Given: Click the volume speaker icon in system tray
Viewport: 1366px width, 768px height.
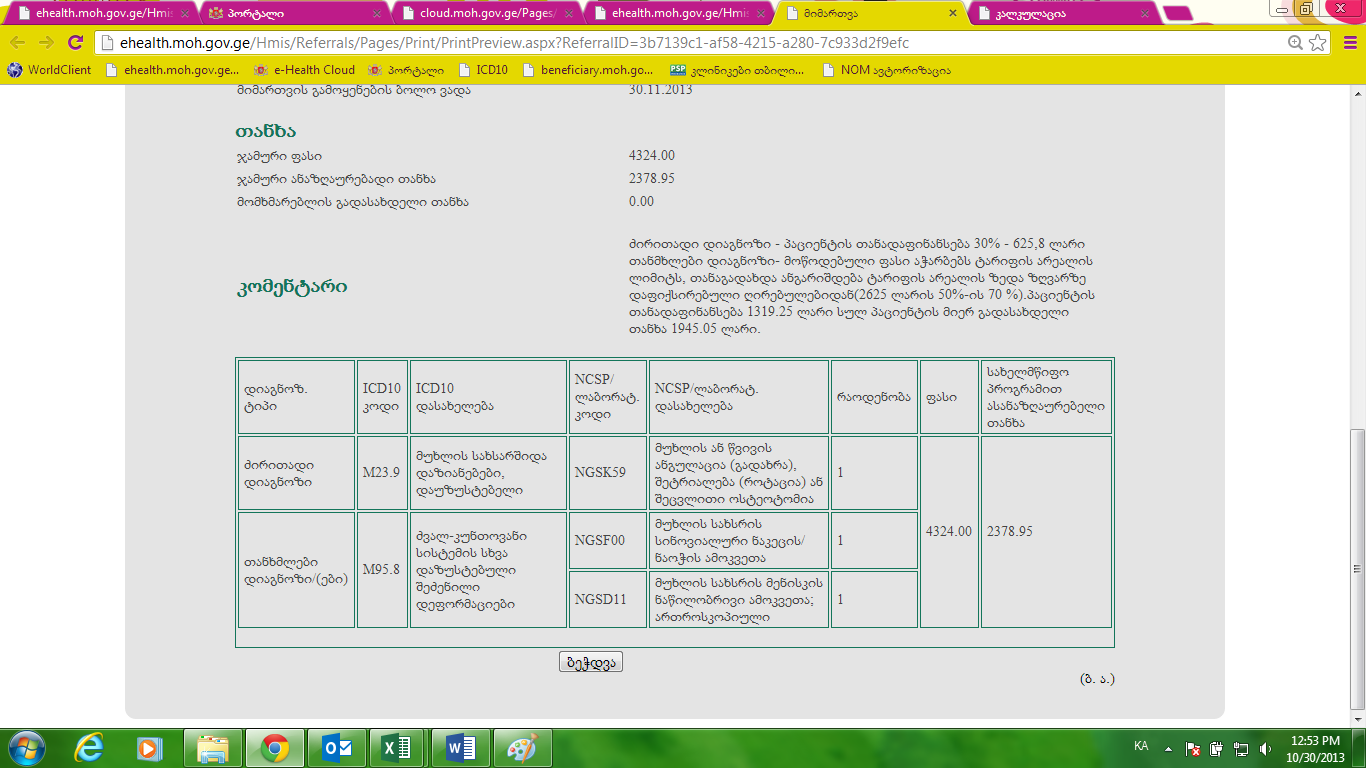Looking at the screenshot, I should [1265, 748].
